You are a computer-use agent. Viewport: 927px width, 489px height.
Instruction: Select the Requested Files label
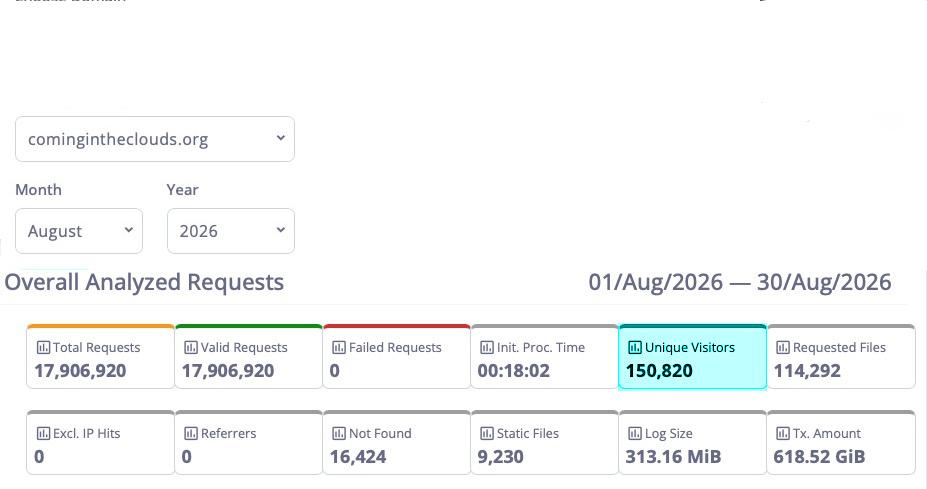[x=840, y=348]
